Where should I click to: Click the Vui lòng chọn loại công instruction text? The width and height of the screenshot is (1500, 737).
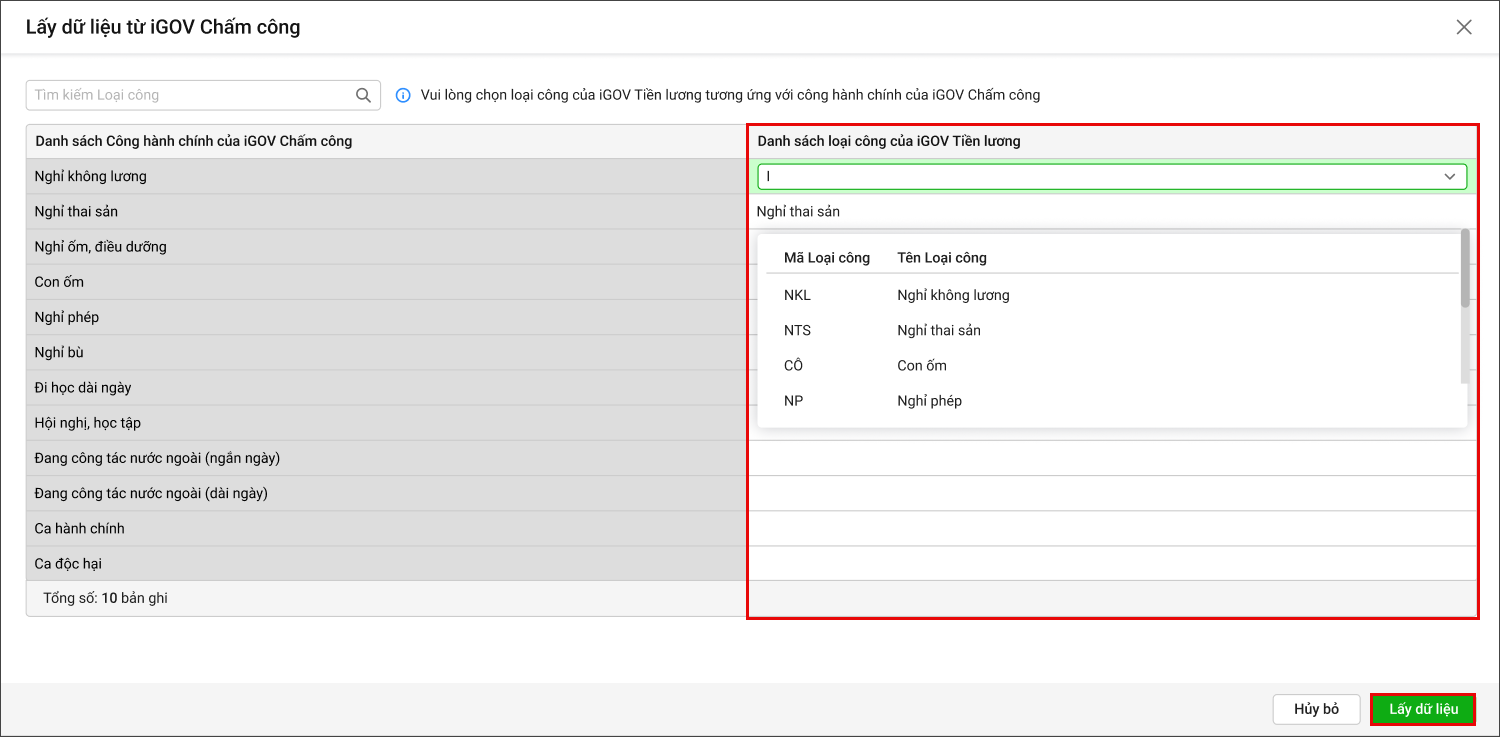pos(731,95)
